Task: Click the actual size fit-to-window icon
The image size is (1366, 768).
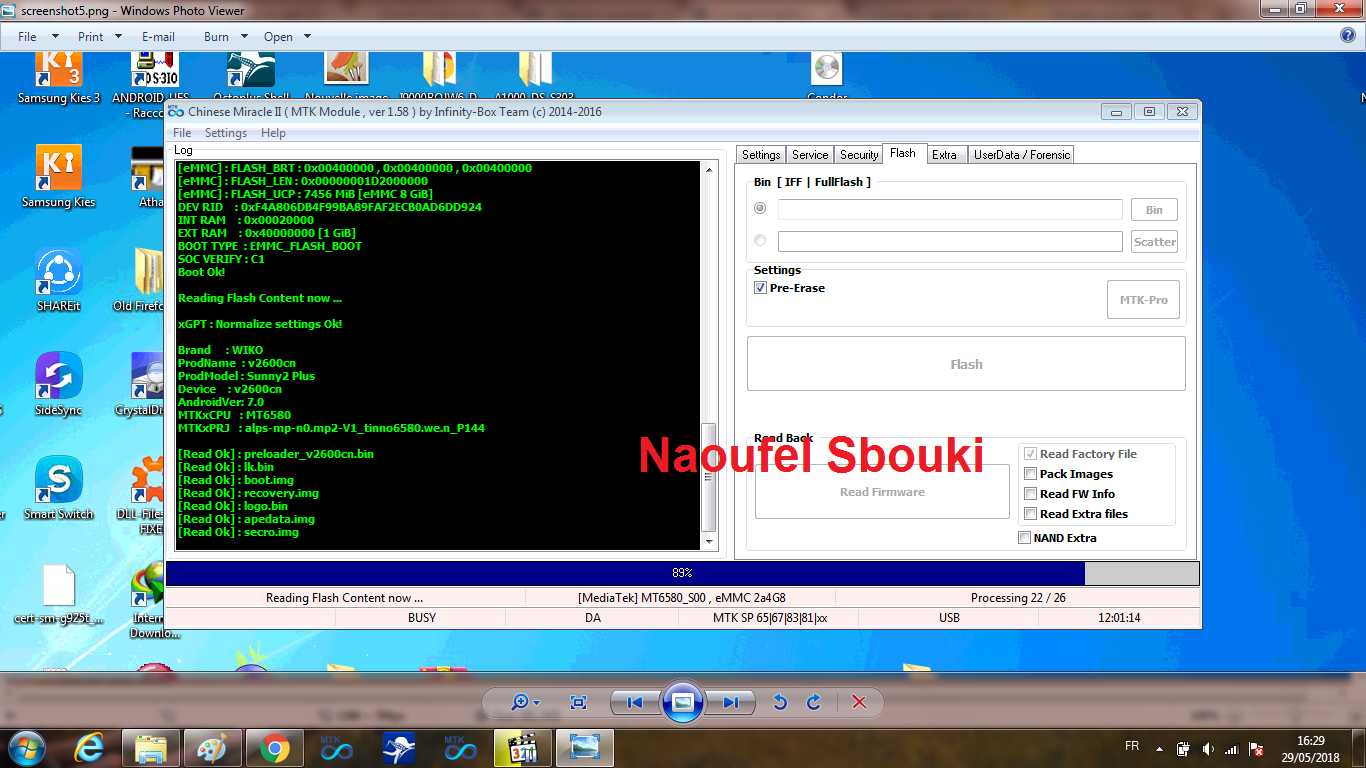Action: pos(578,702)
